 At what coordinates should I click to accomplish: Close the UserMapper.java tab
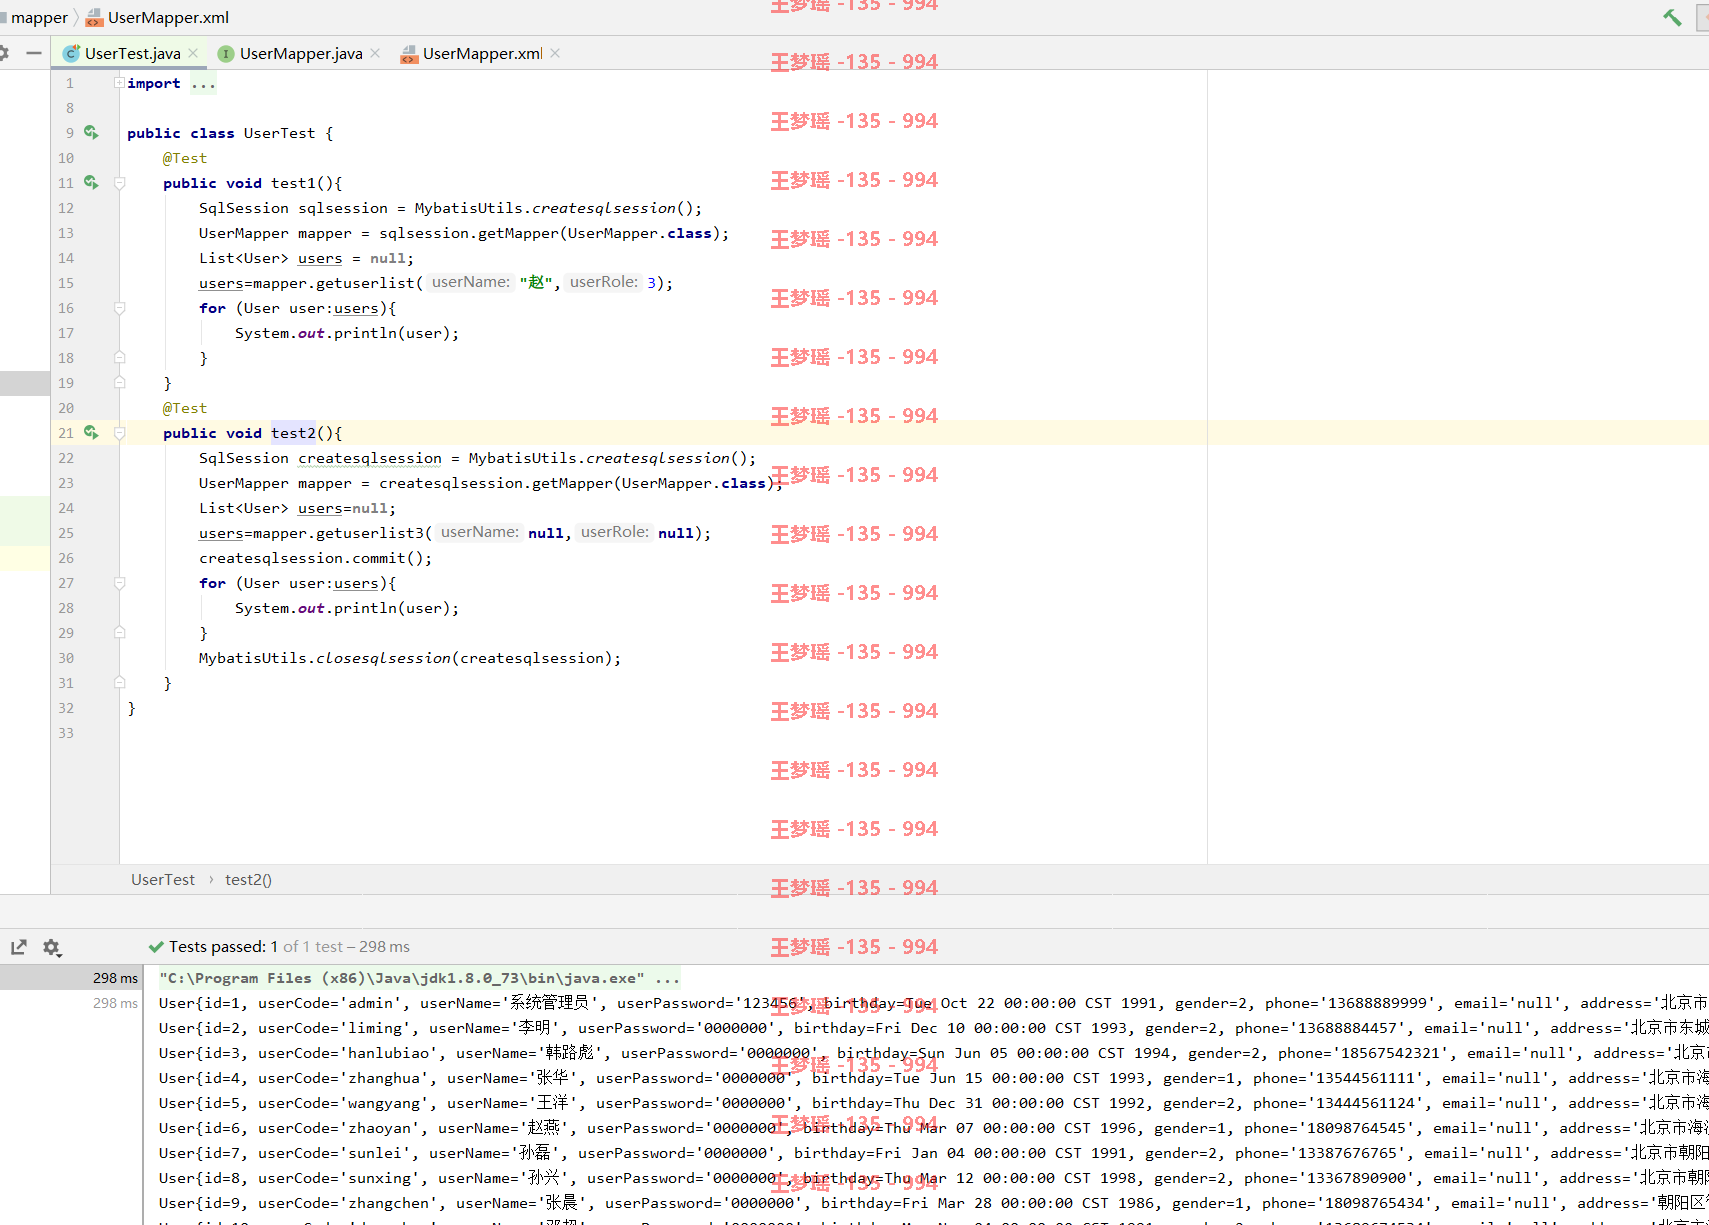[x=375, y=53]
